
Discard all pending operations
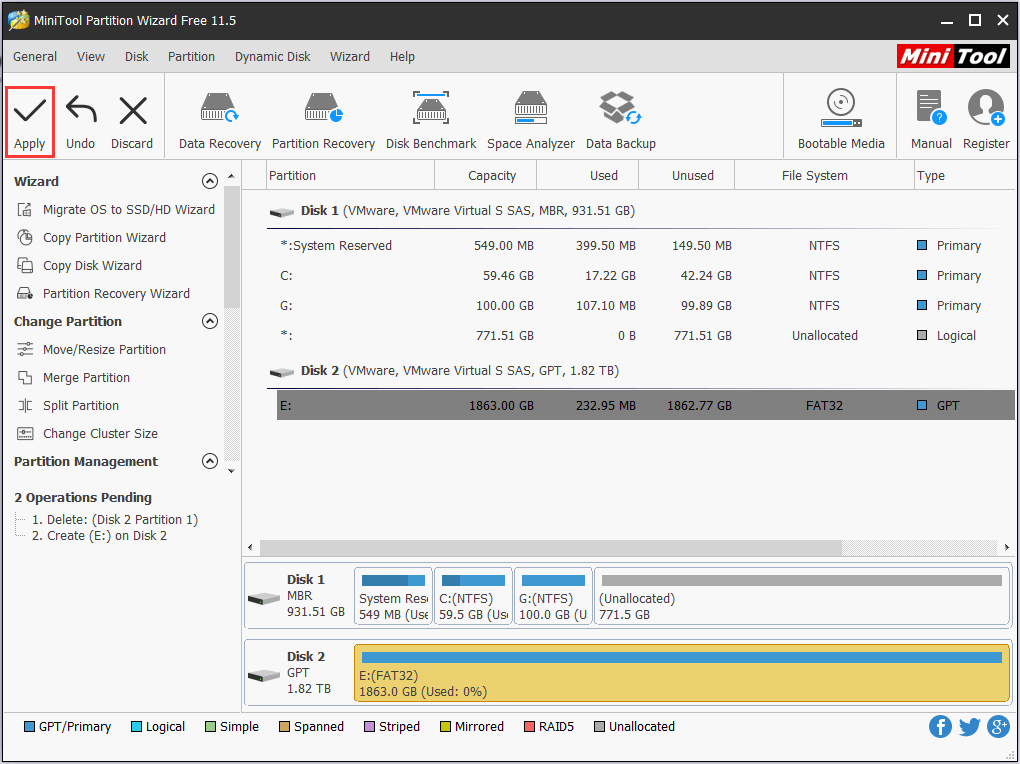(x=132, y=122)
